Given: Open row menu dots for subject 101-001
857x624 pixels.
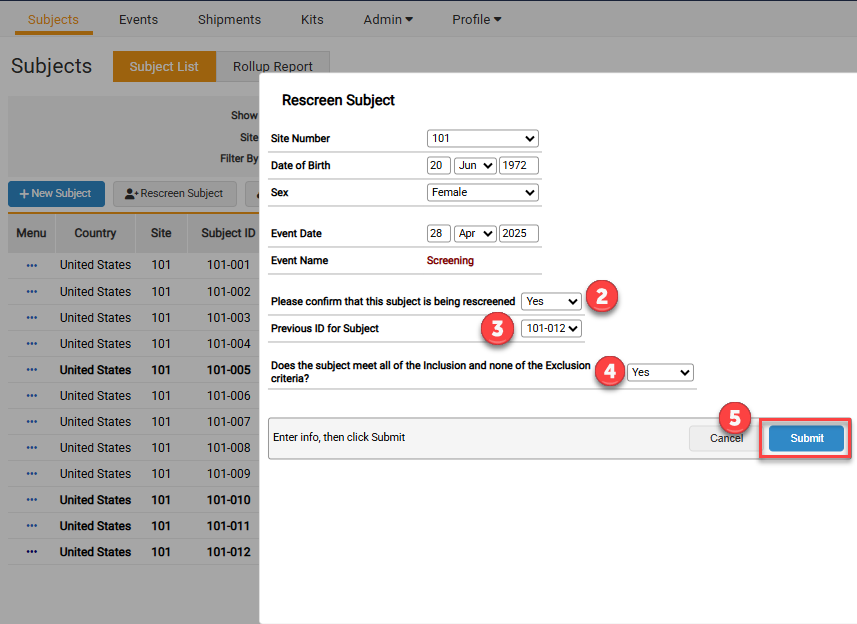Looking at the screenshot, I should tap(32, 266).
